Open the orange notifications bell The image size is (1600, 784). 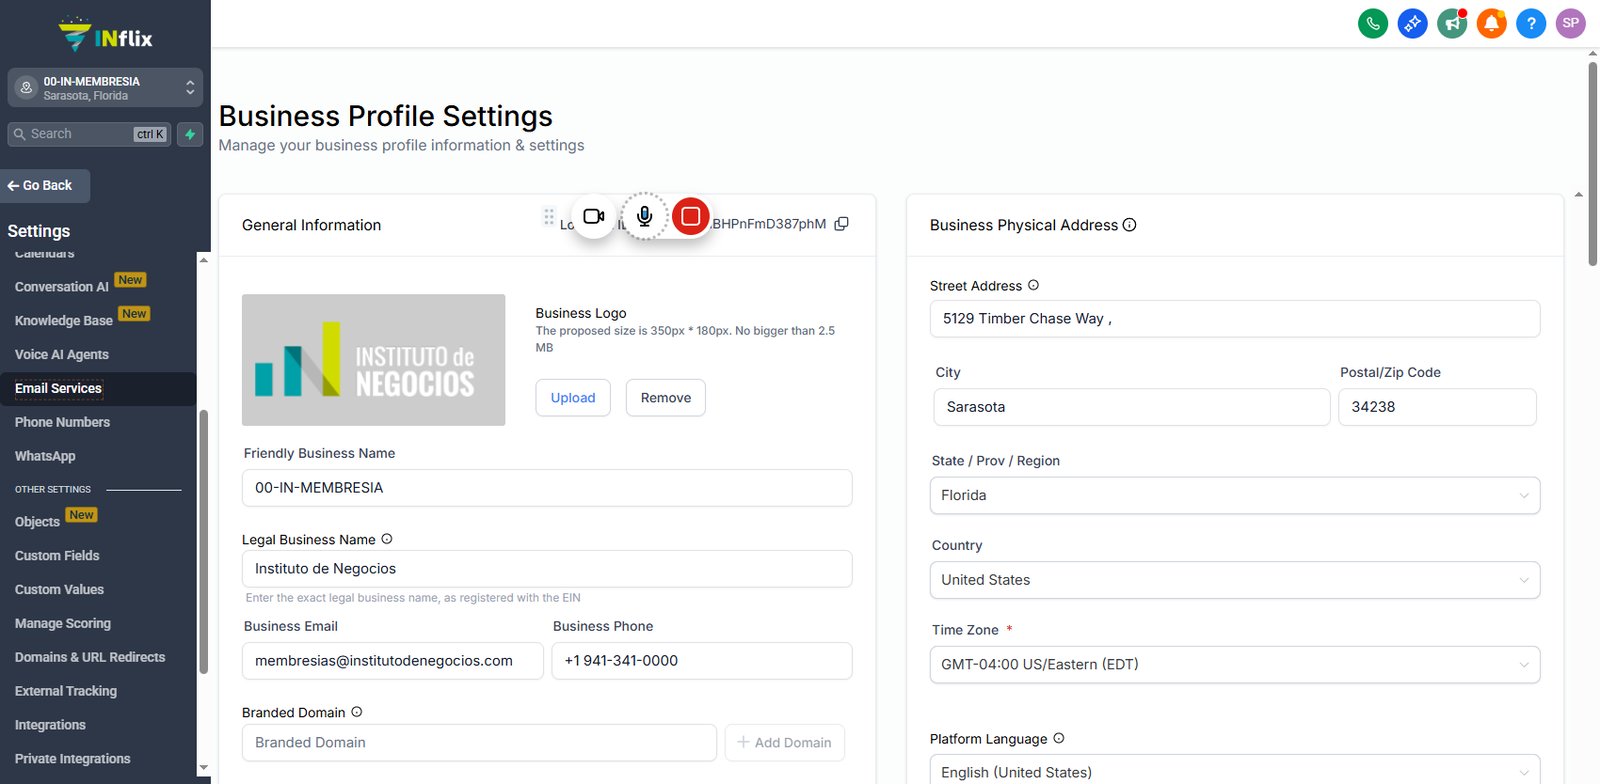point(1491,23)
